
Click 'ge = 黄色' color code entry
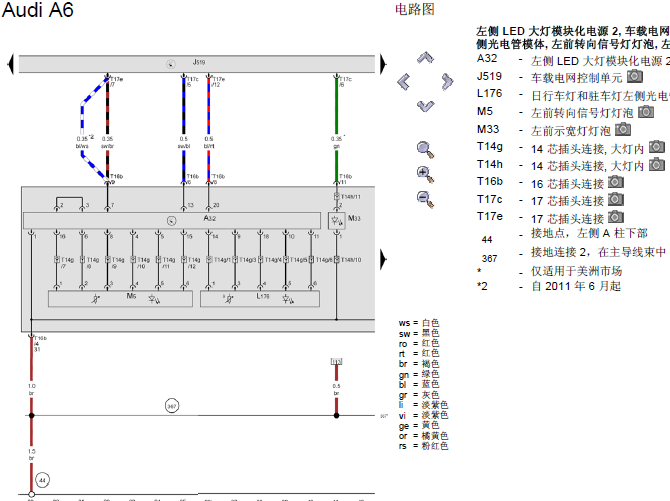click(x=419, y=425)
